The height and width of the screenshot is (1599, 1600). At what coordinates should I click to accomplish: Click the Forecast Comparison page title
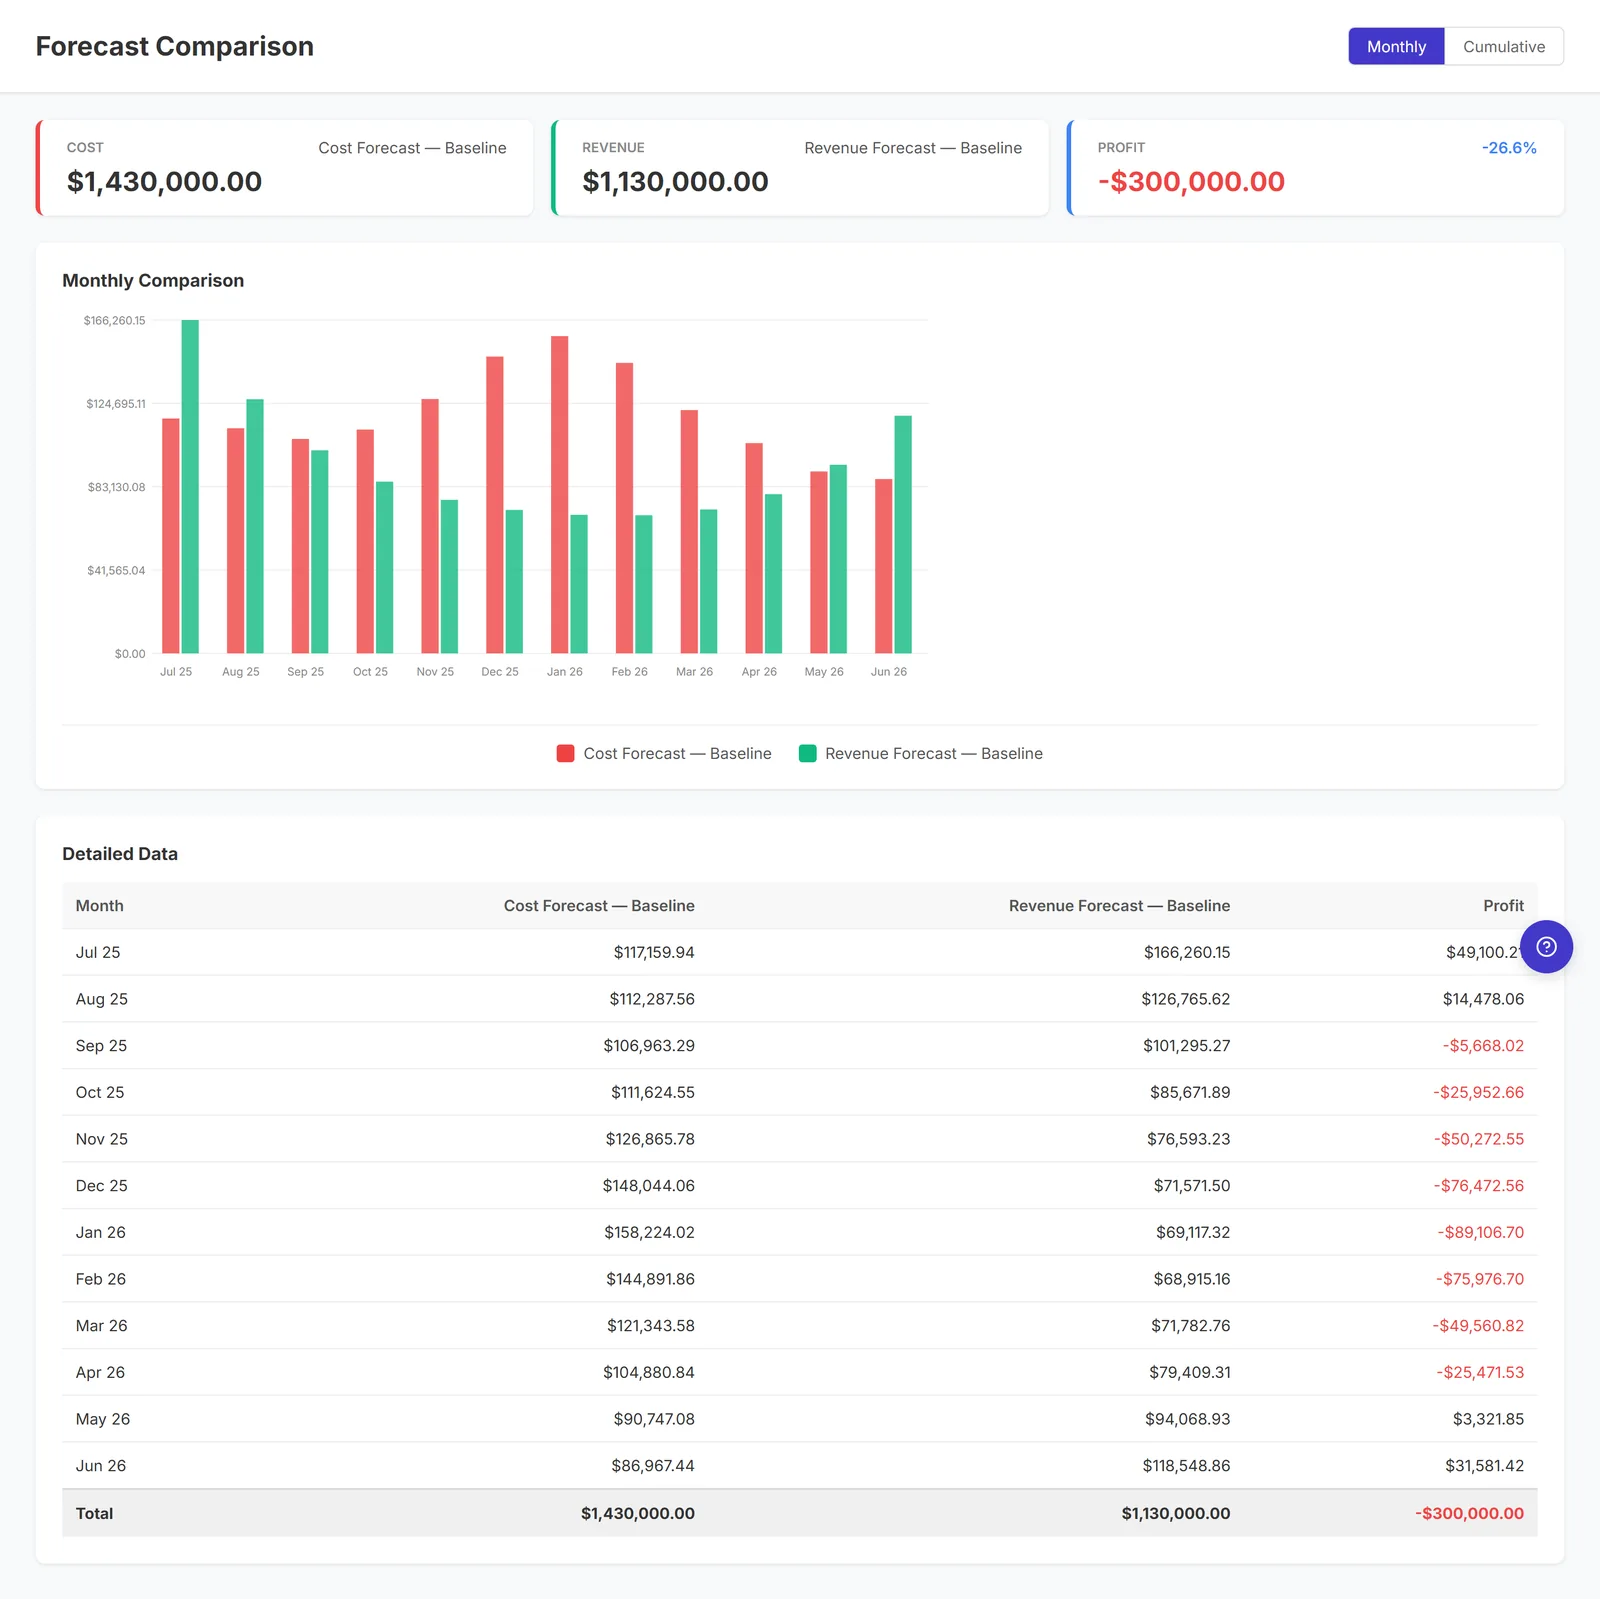(175, 46)
